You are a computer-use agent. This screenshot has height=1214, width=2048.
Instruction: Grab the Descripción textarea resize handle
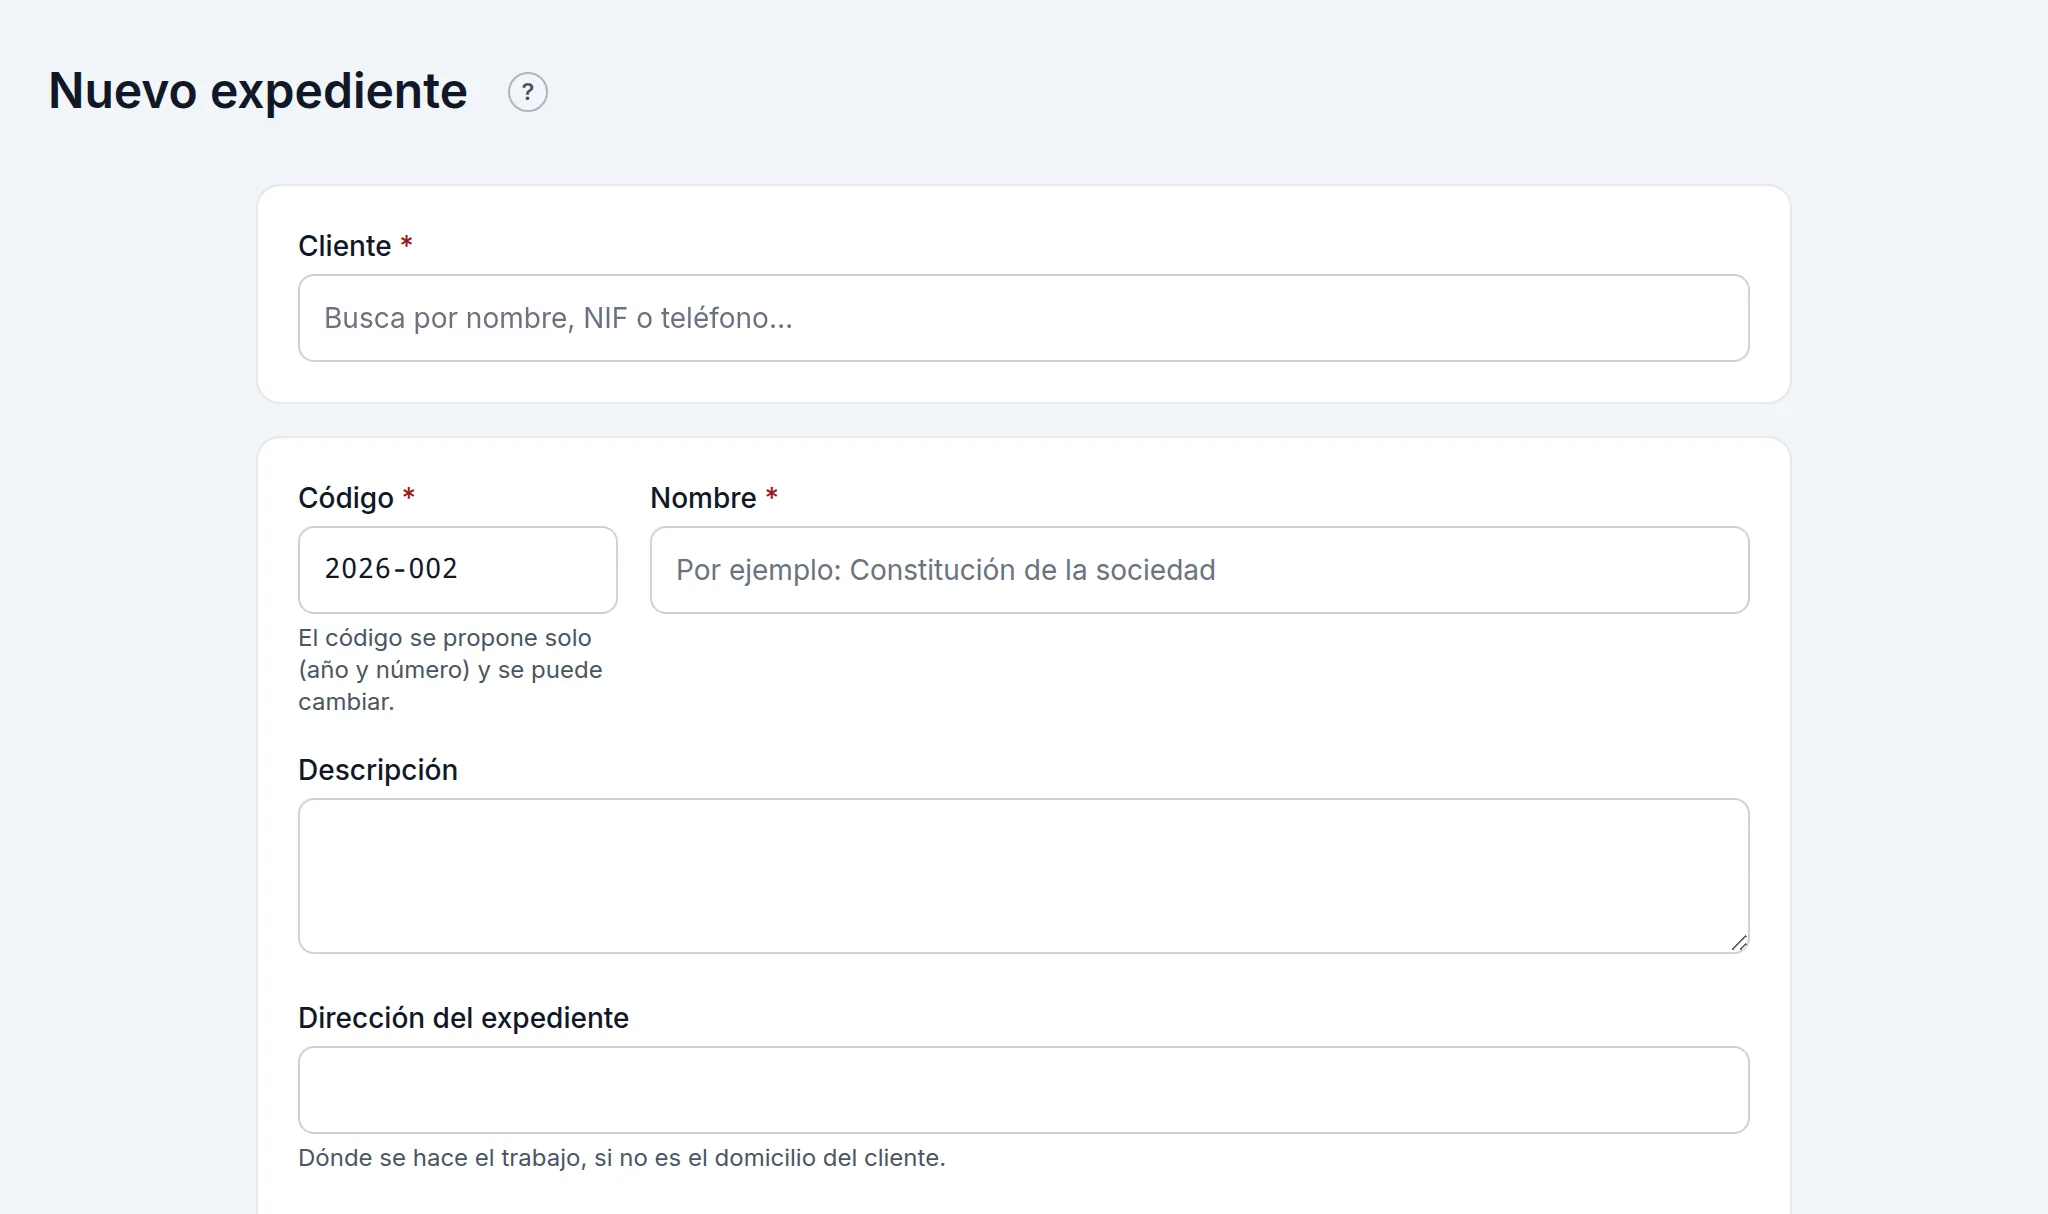1739,943
